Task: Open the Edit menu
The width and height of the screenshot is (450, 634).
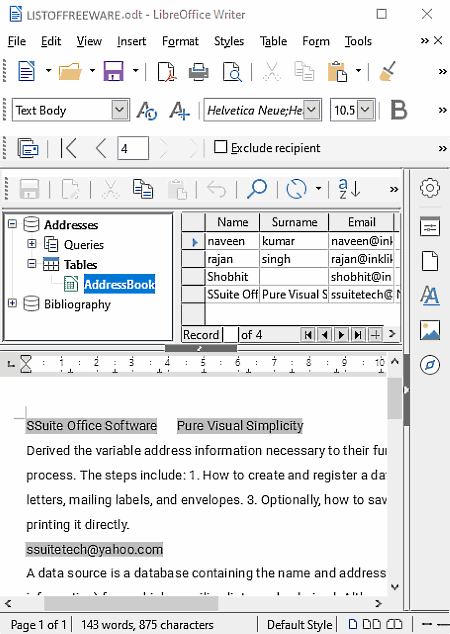Action: (51, 41)
